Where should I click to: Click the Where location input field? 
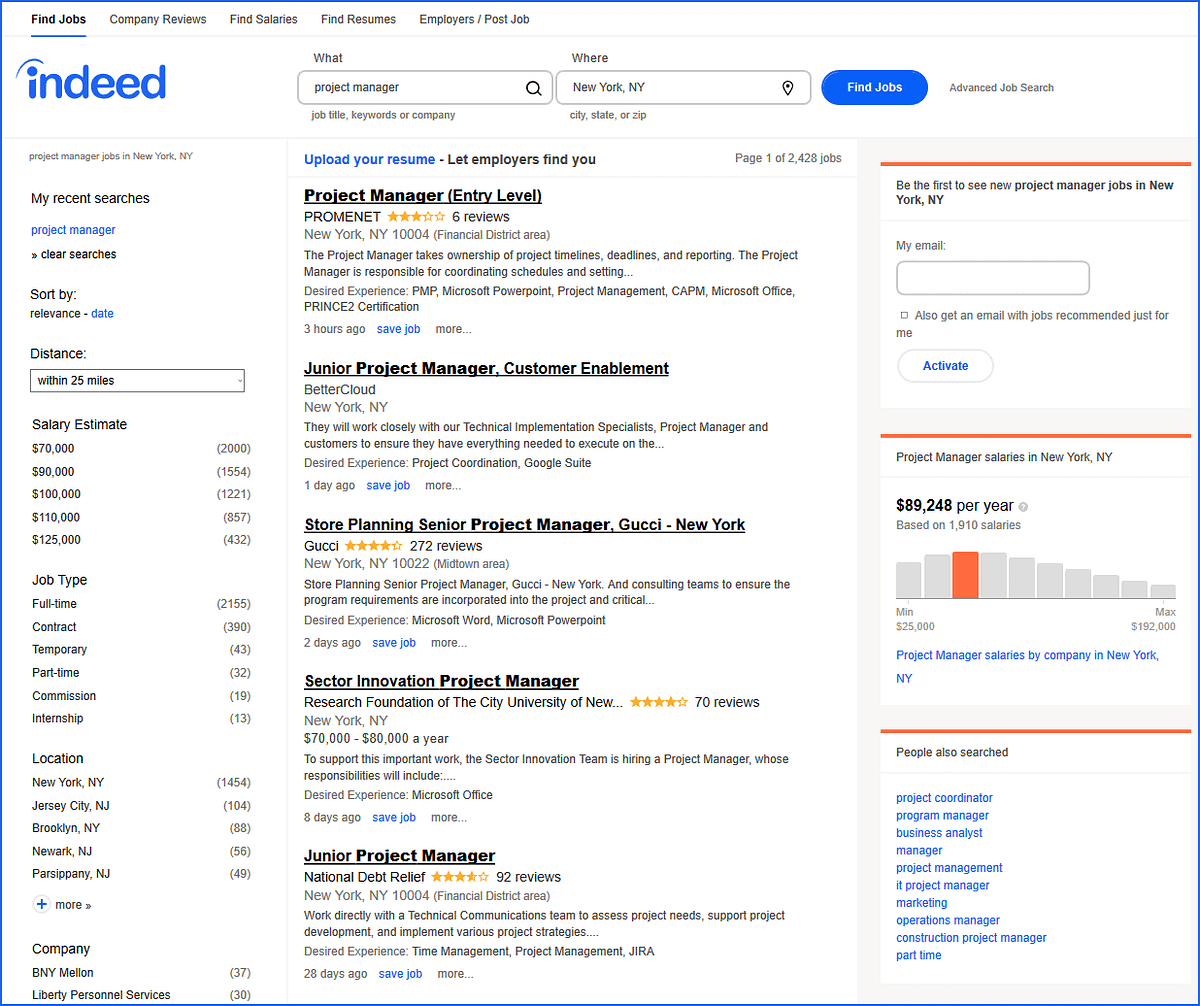683,88
